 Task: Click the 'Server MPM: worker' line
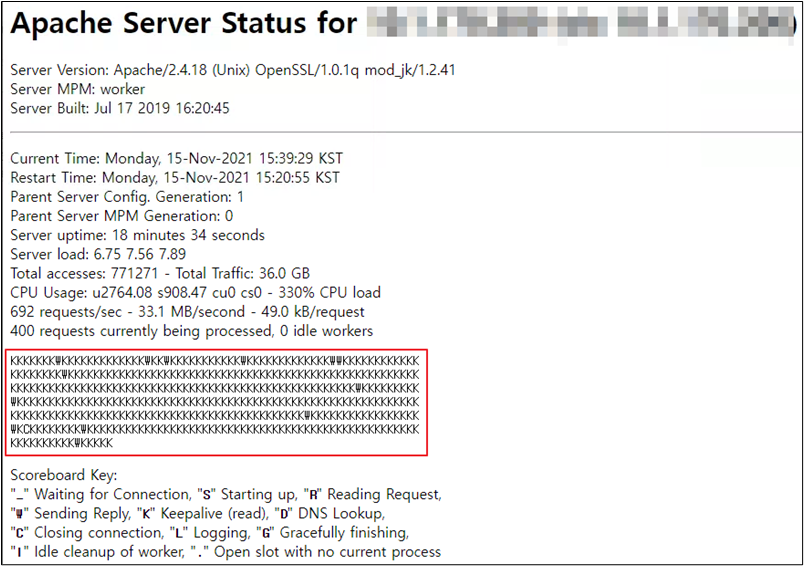click(x=77, y=89)
